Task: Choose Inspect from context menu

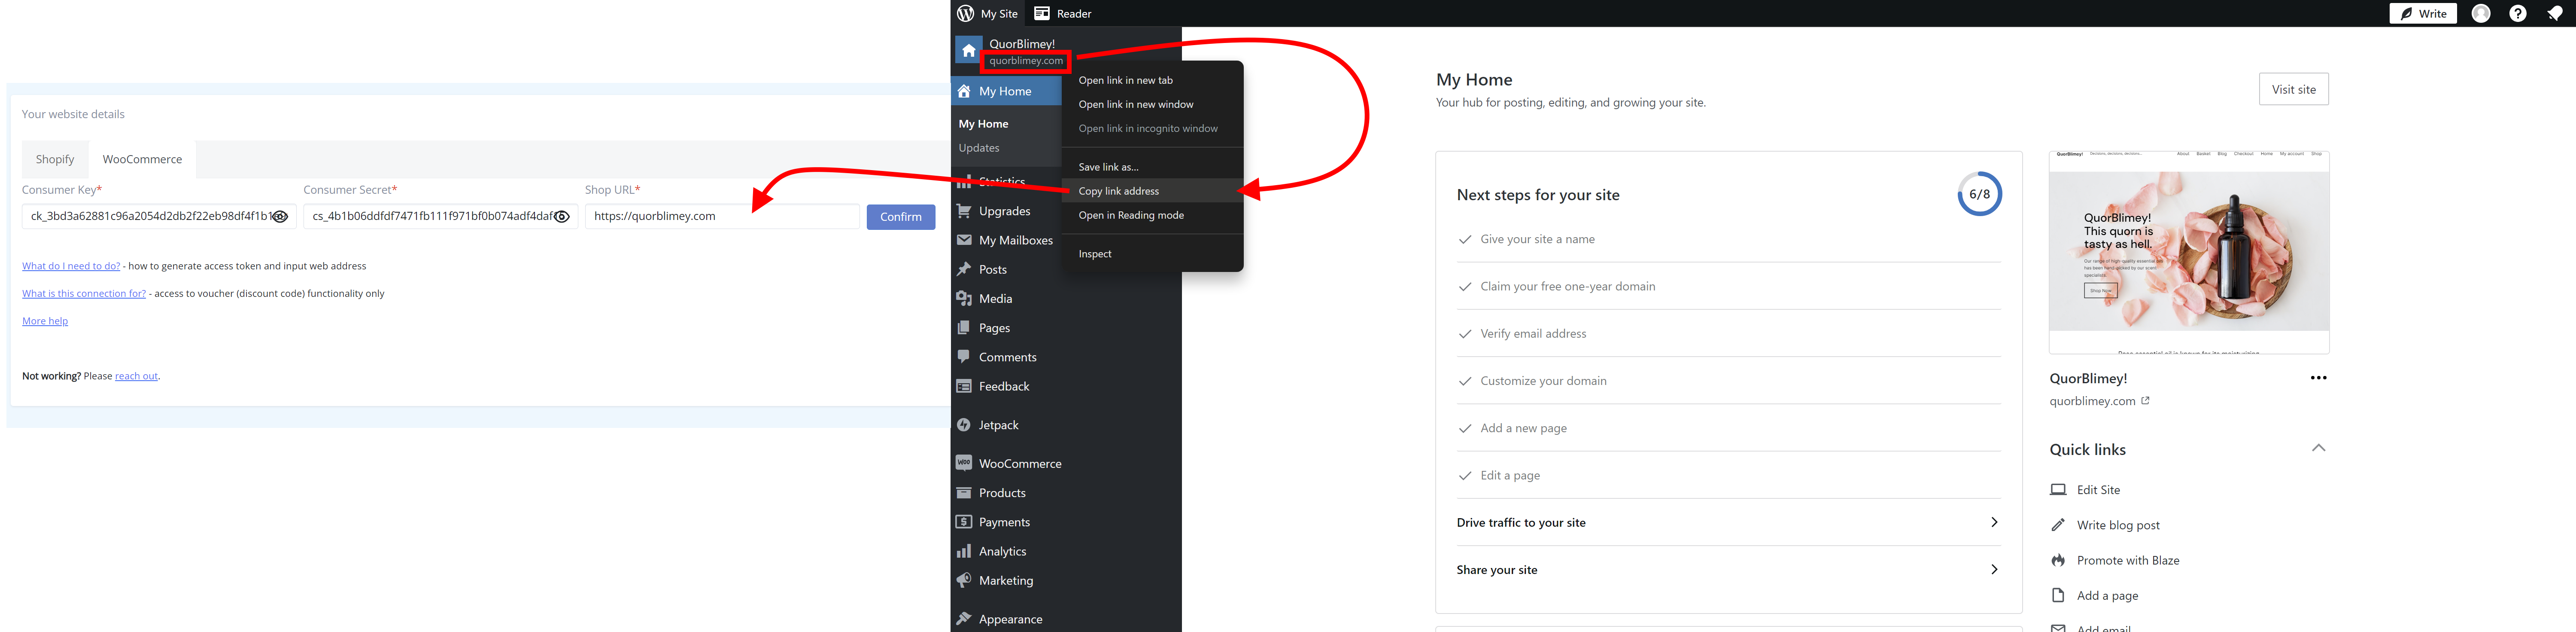Action: [1152, 254]
